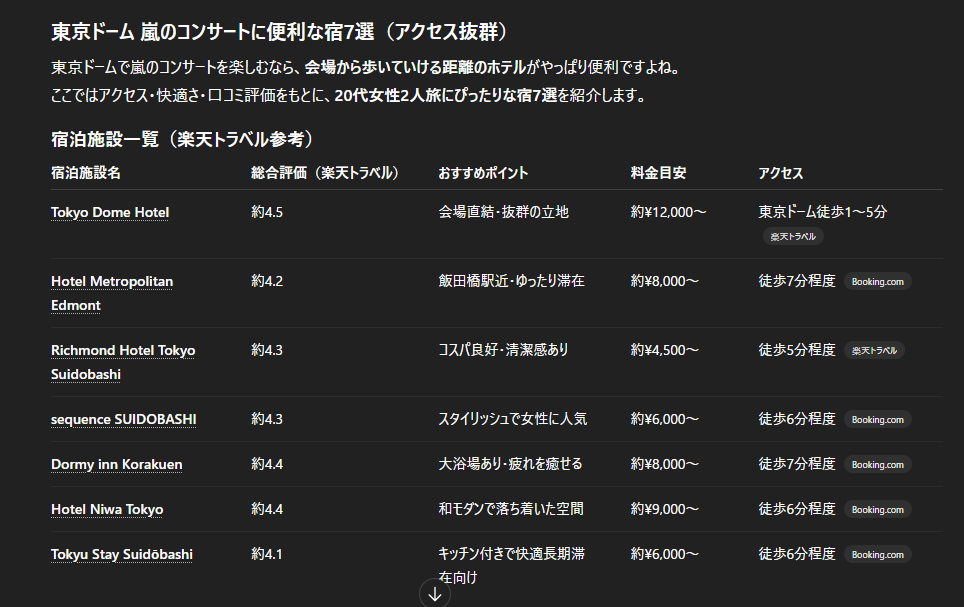Click Booking.com badge in Tokyu Stay Suidōbashi row
964x607 pixels.
click(x=877, y=554)
